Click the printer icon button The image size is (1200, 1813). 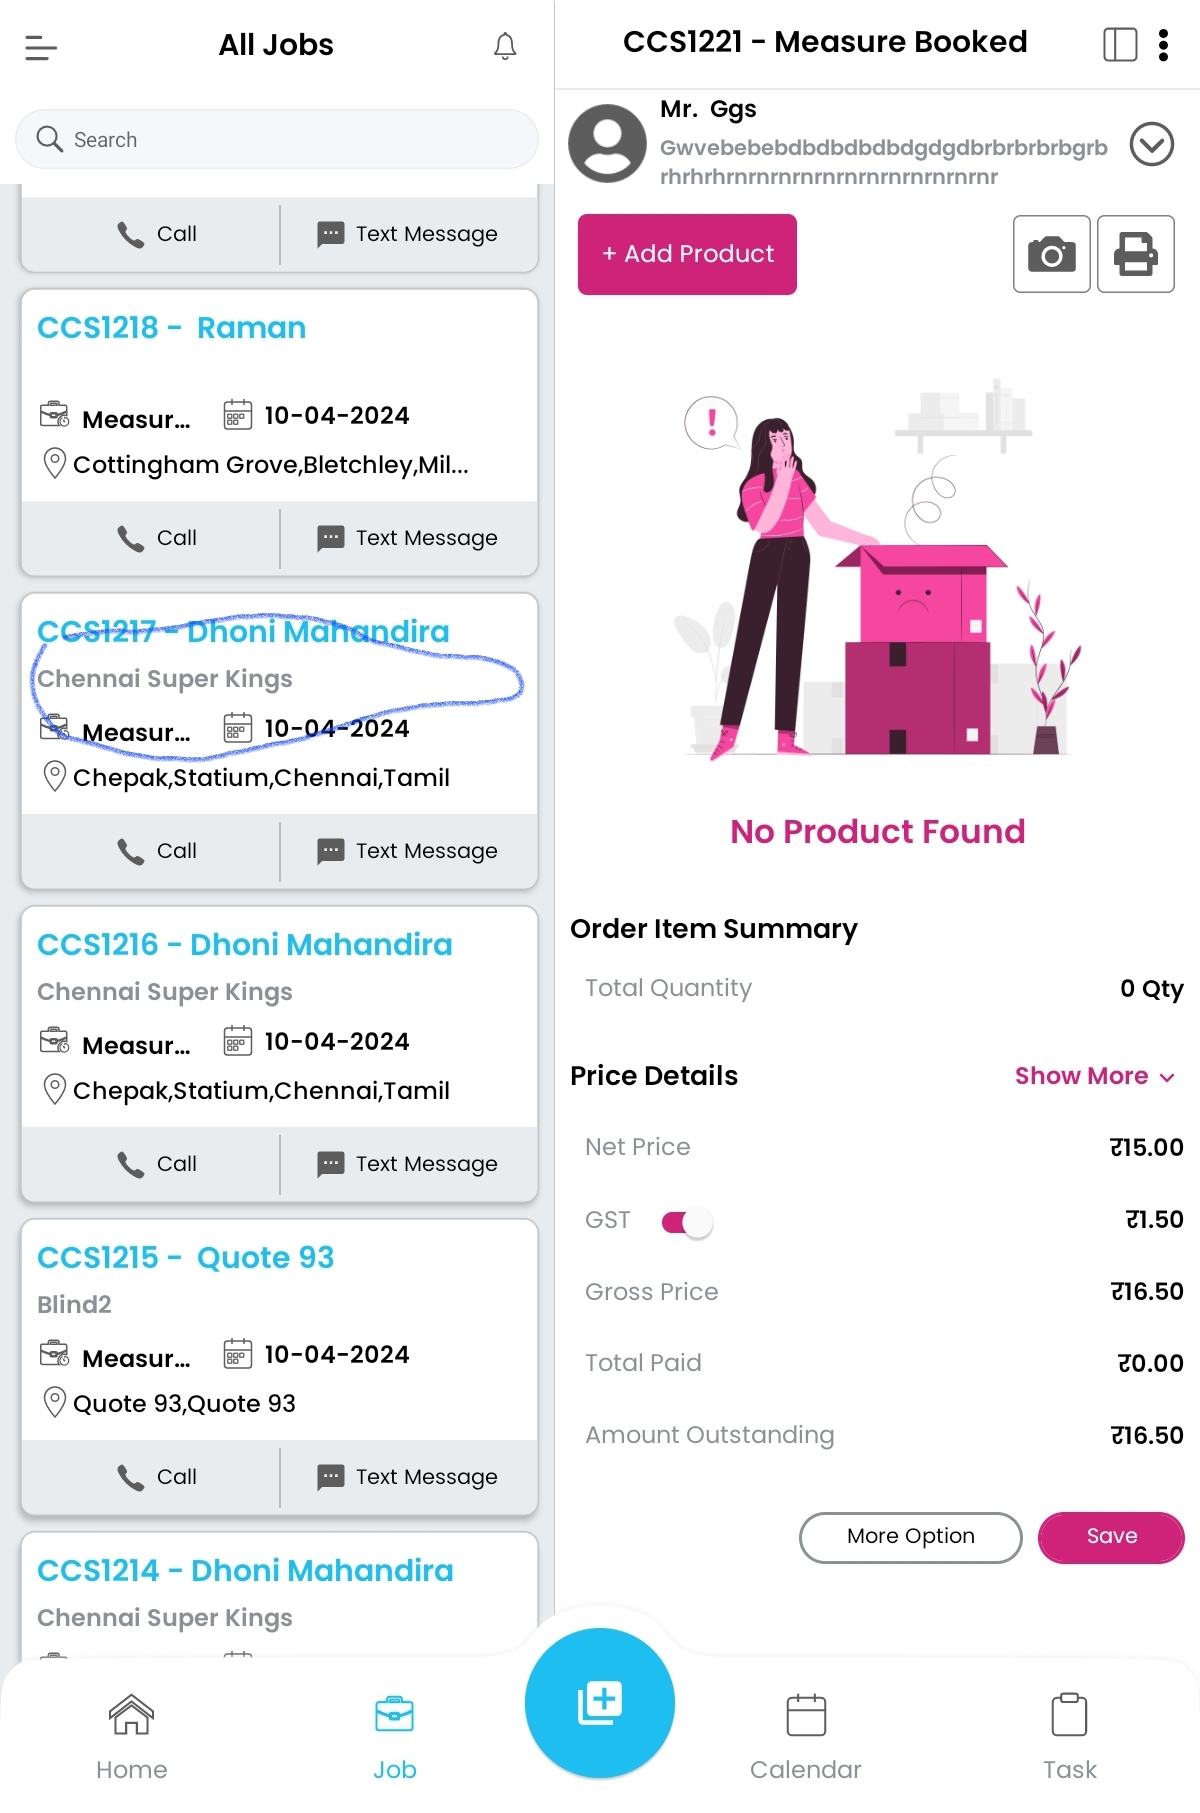click(1135, 254)
